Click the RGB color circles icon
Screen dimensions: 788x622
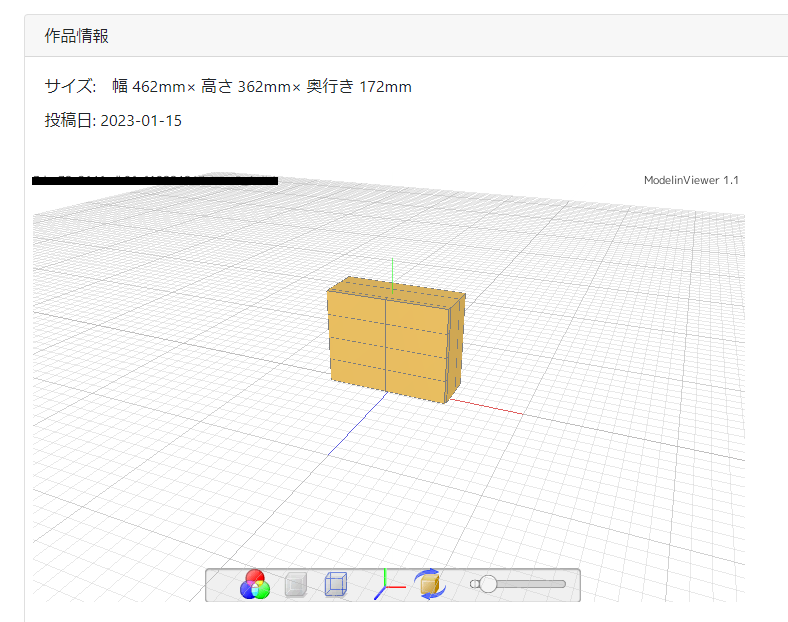[254, 584]
